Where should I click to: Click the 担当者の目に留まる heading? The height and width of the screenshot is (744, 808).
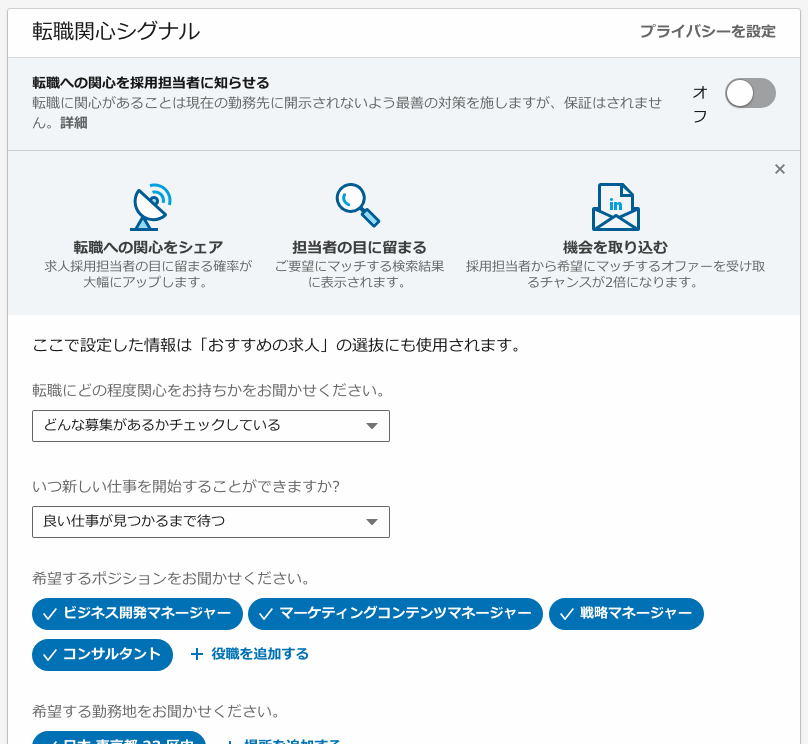point(359,247)
